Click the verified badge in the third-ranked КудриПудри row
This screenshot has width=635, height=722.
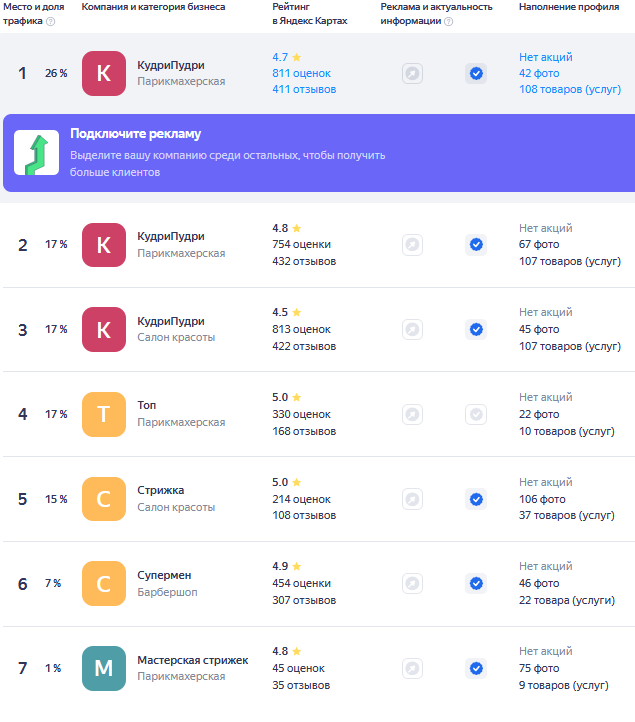(x=476, y=329)
